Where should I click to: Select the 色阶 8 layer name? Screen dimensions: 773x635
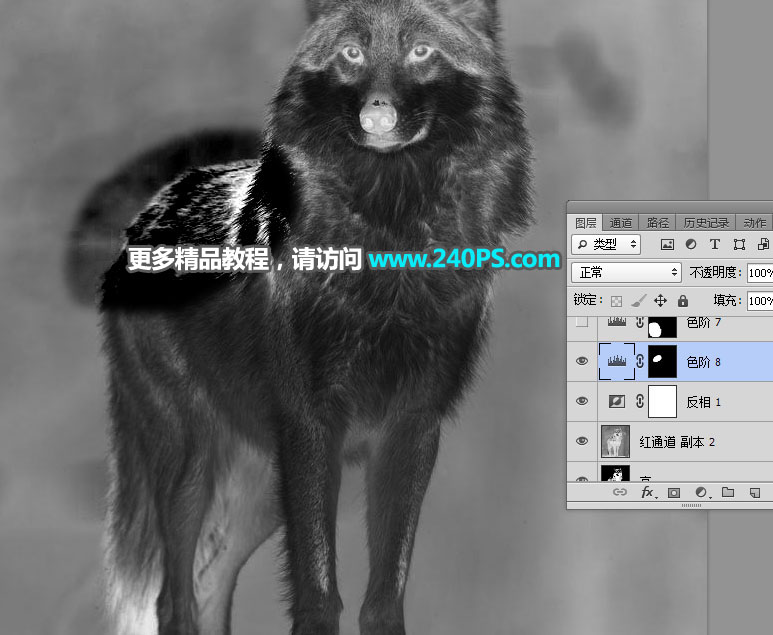(703, 362)
